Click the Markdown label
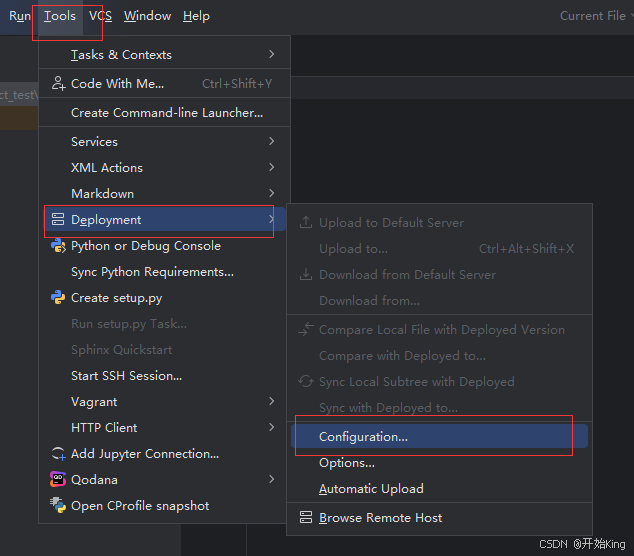 click(x=102, y=194)
